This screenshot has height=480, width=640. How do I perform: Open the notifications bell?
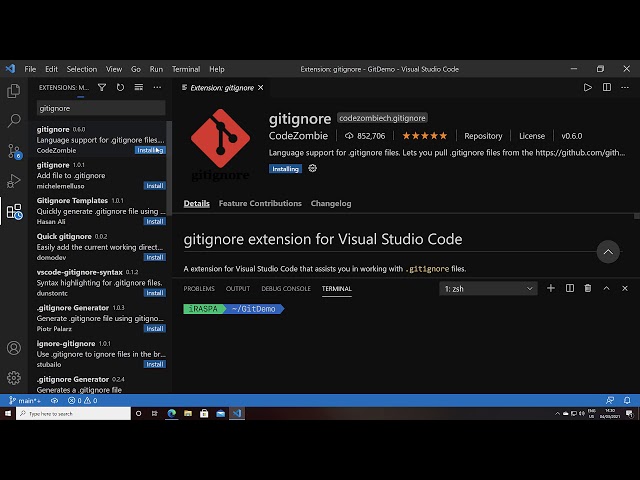(x=627, y=400)
